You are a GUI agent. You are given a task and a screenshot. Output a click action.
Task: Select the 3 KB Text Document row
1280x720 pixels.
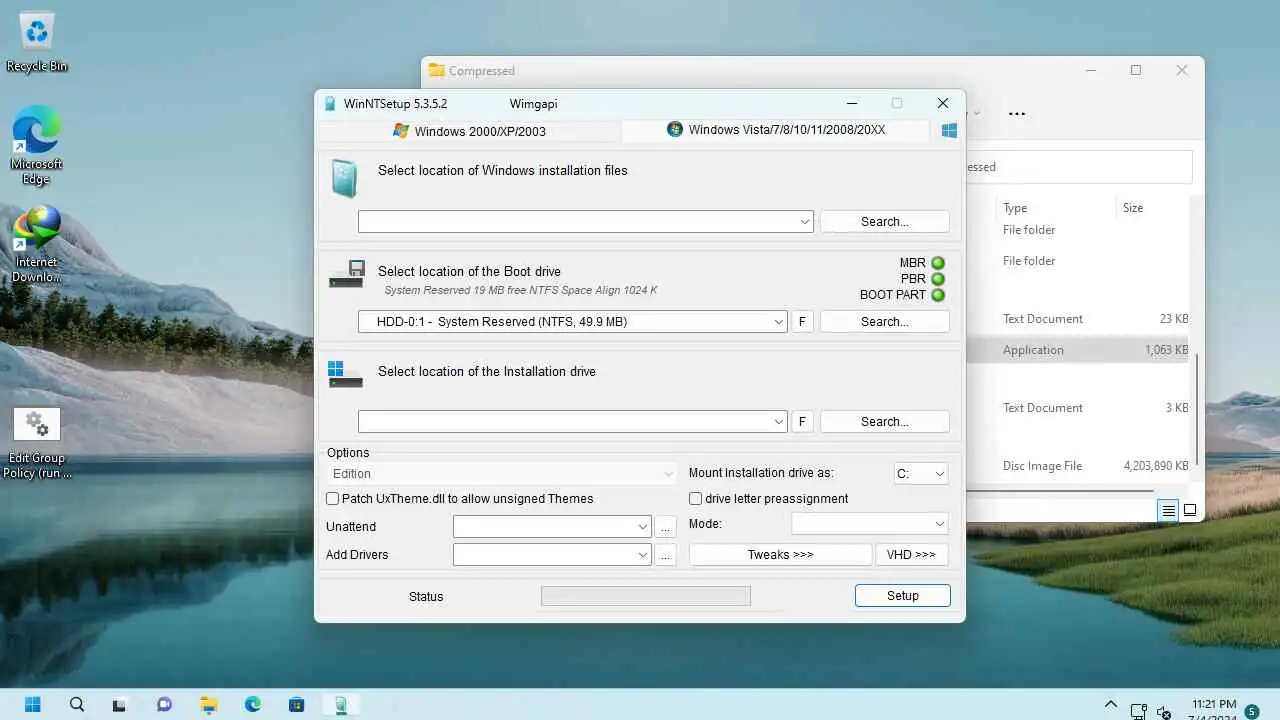click(1078, 408)
